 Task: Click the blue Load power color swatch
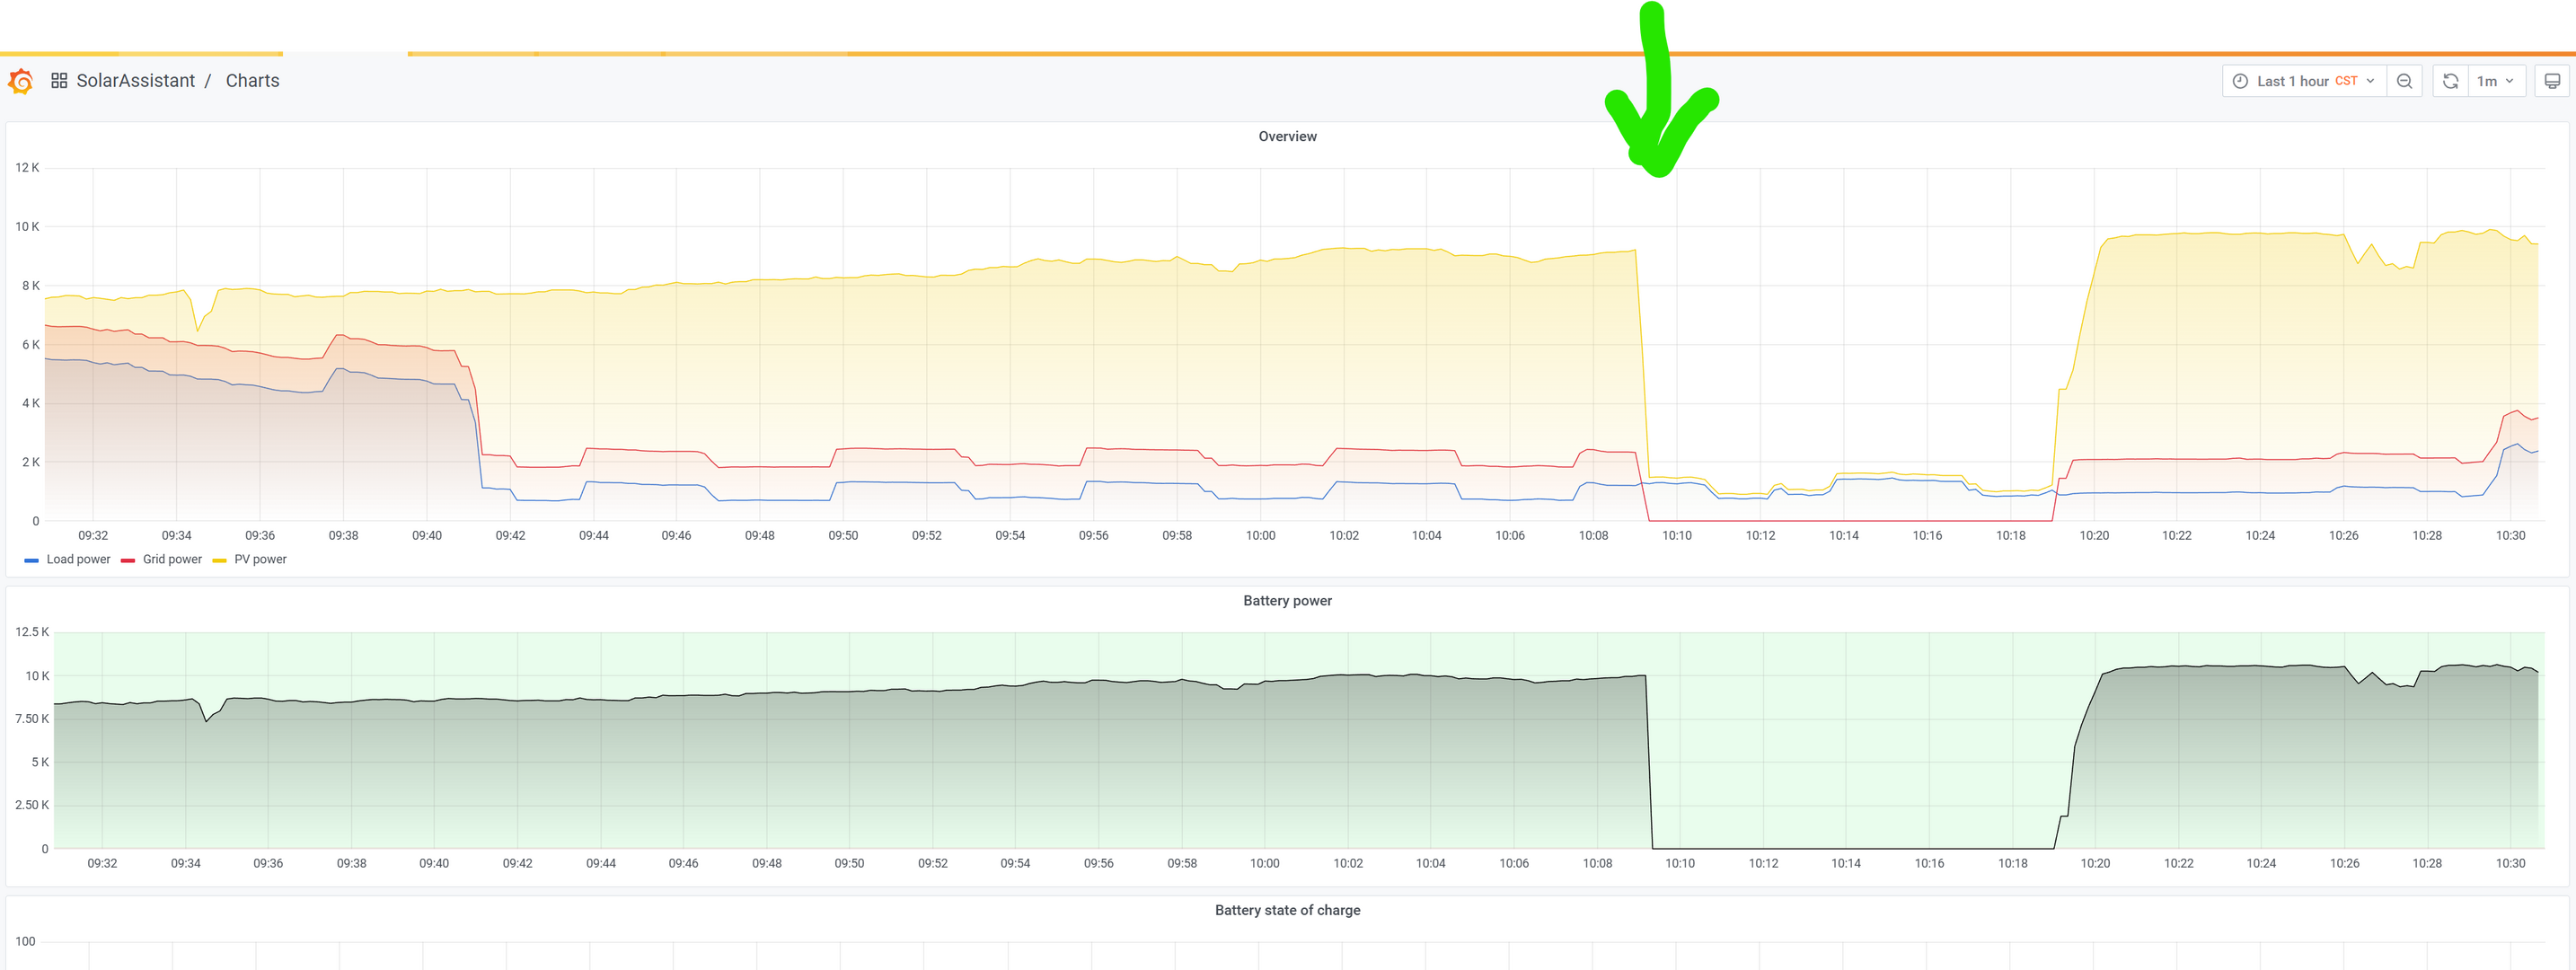(32, 560)
